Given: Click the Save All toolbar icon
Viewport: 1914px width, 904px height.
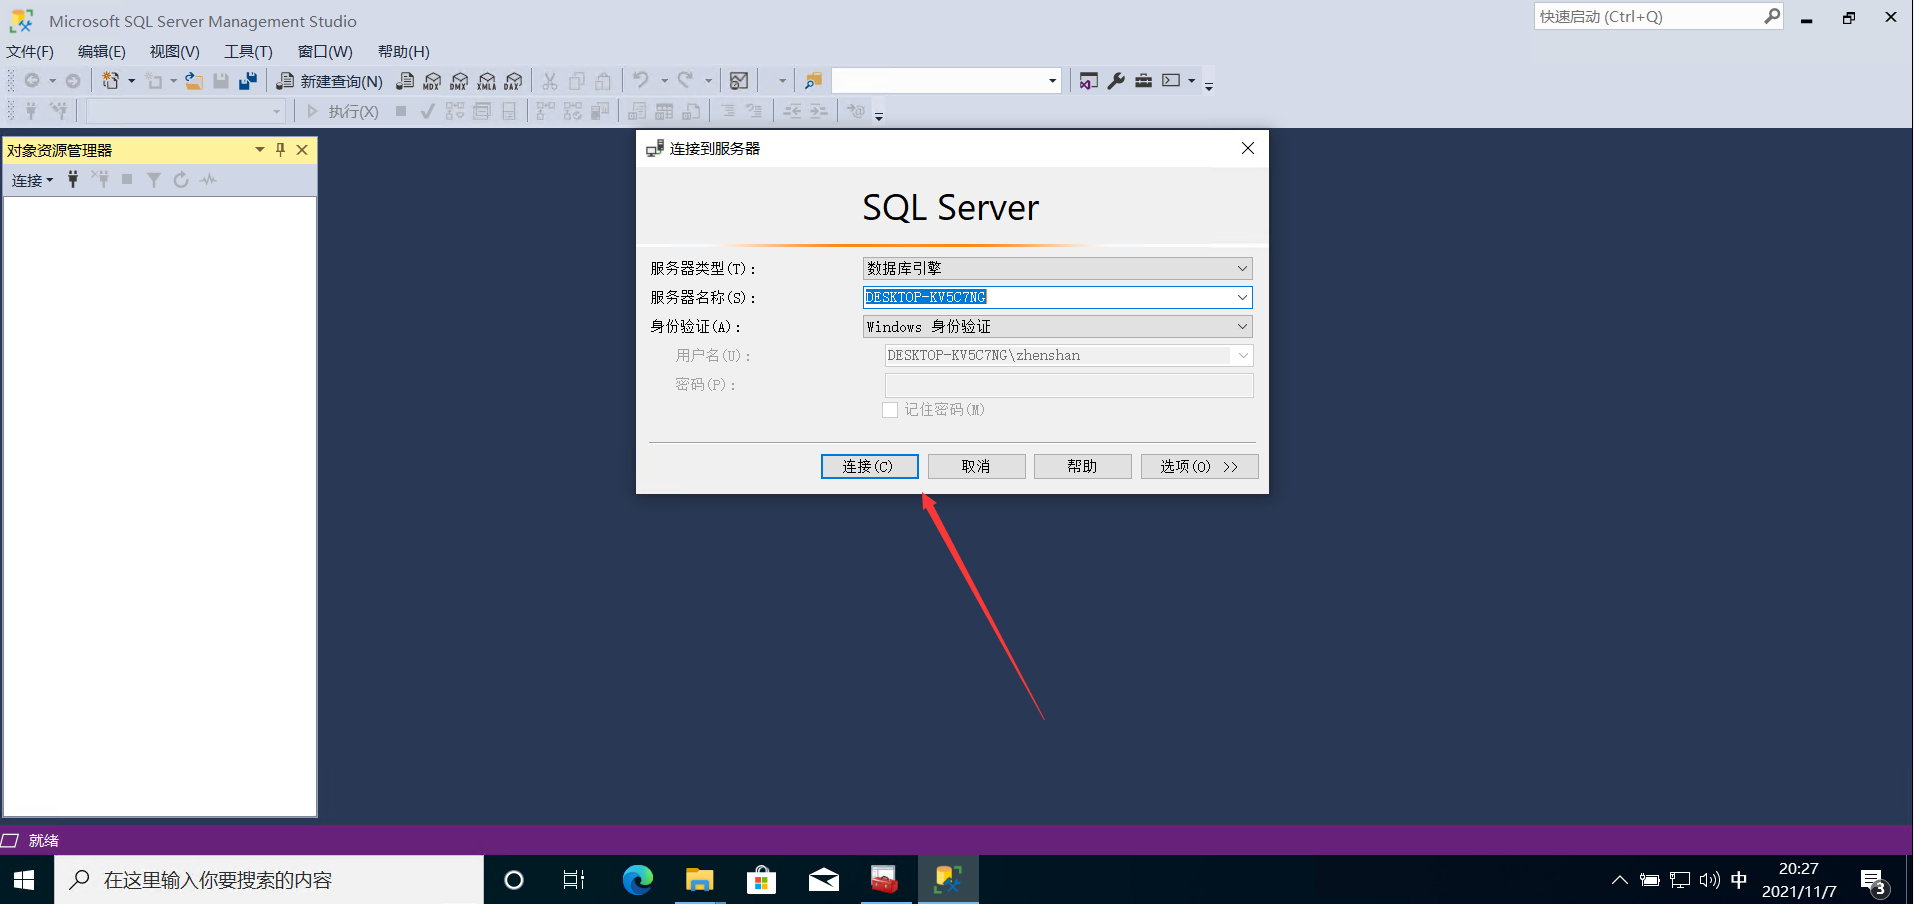Looking at the screenshot, I should click(x=248, y=81).
